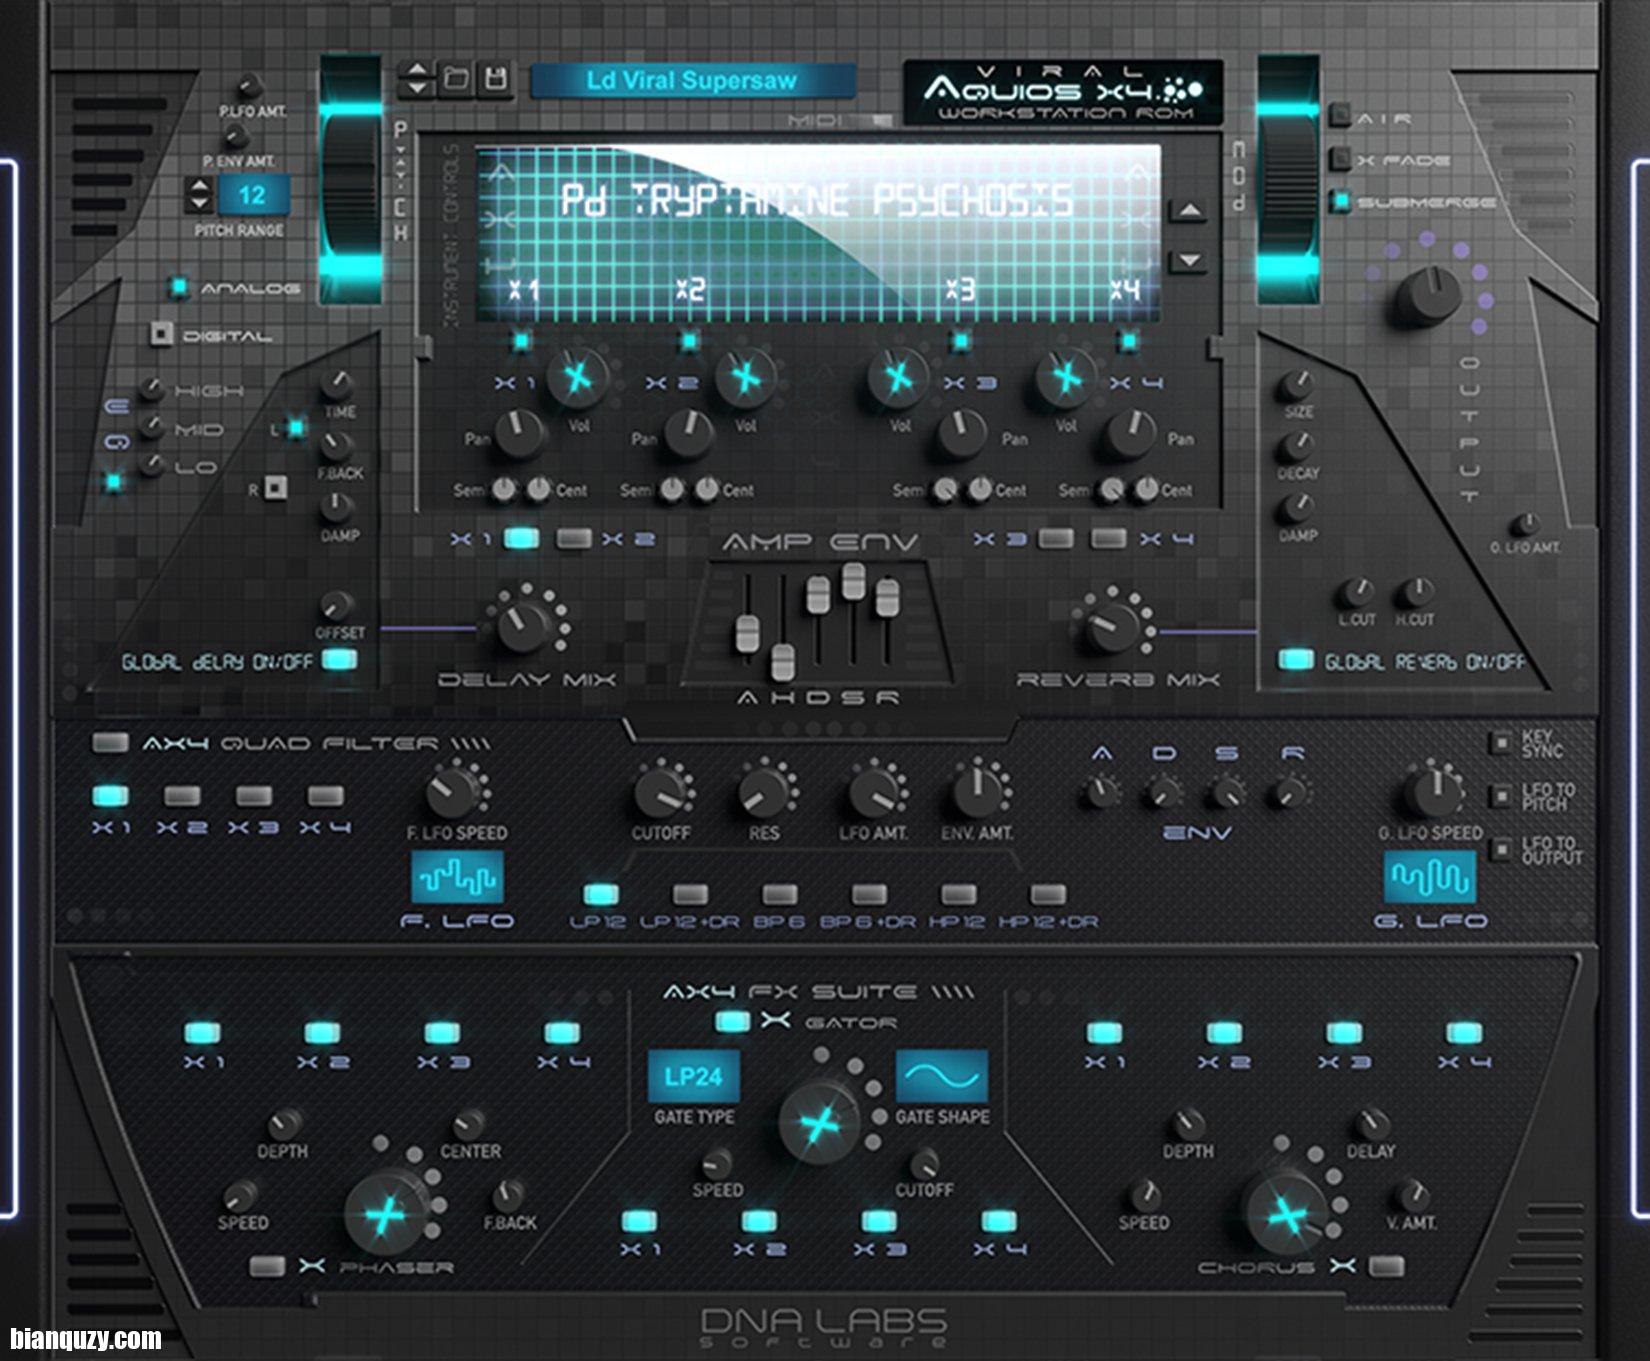Screen dimensions: 1650x1361
Task: Click the Pitch Range value 12 field
Action: pos(253,195)
